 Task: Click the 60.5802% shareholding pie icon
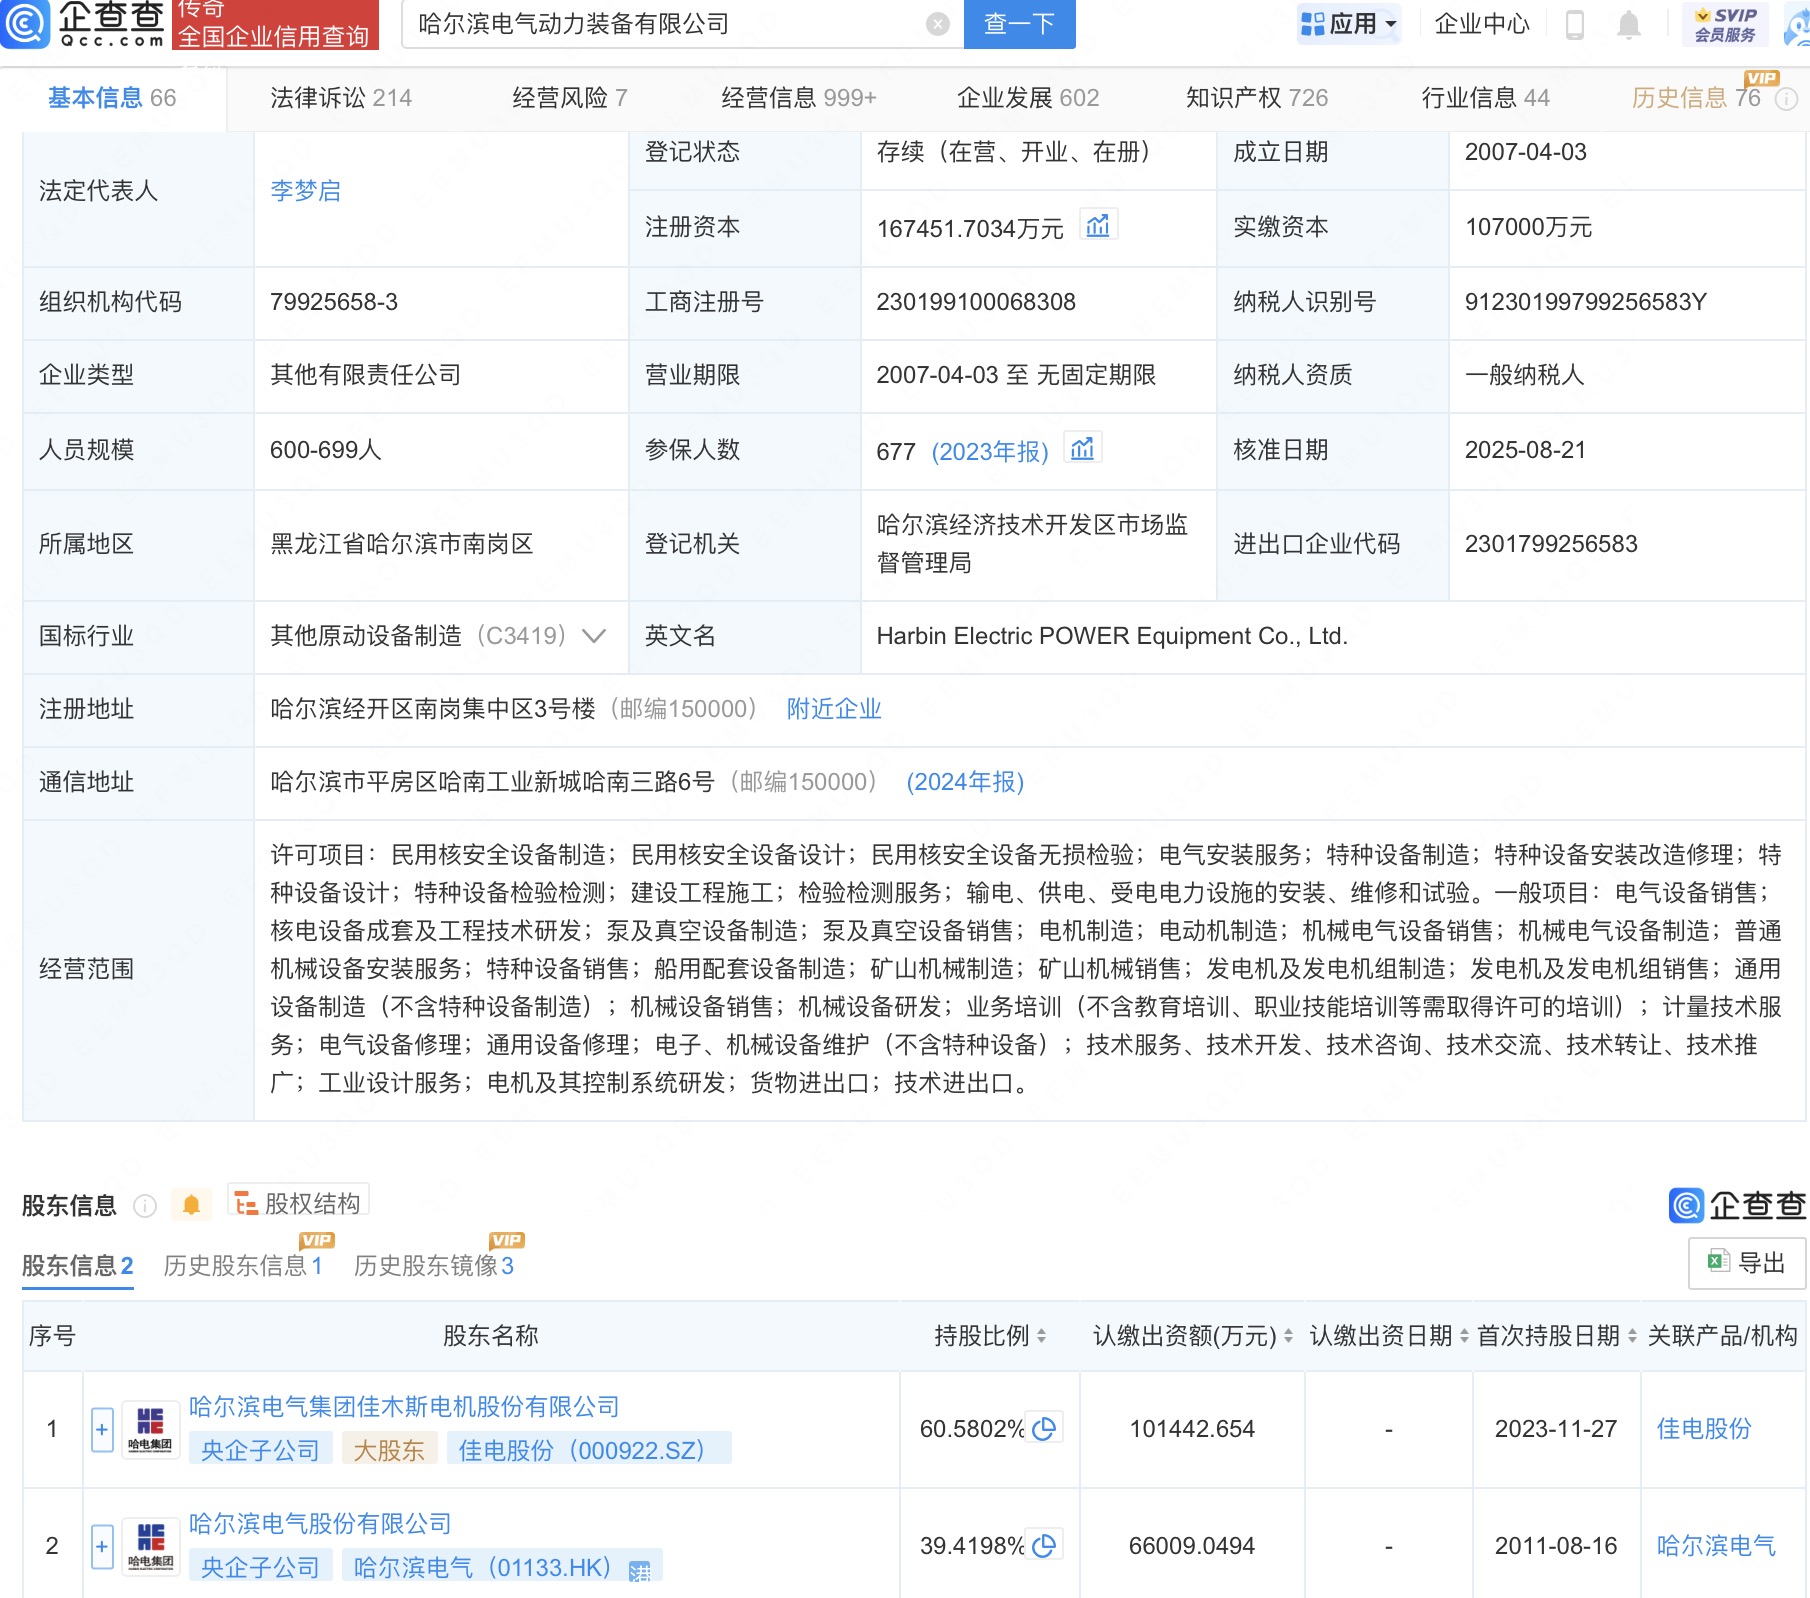pyautogui.click(x=1044, y=1428)
